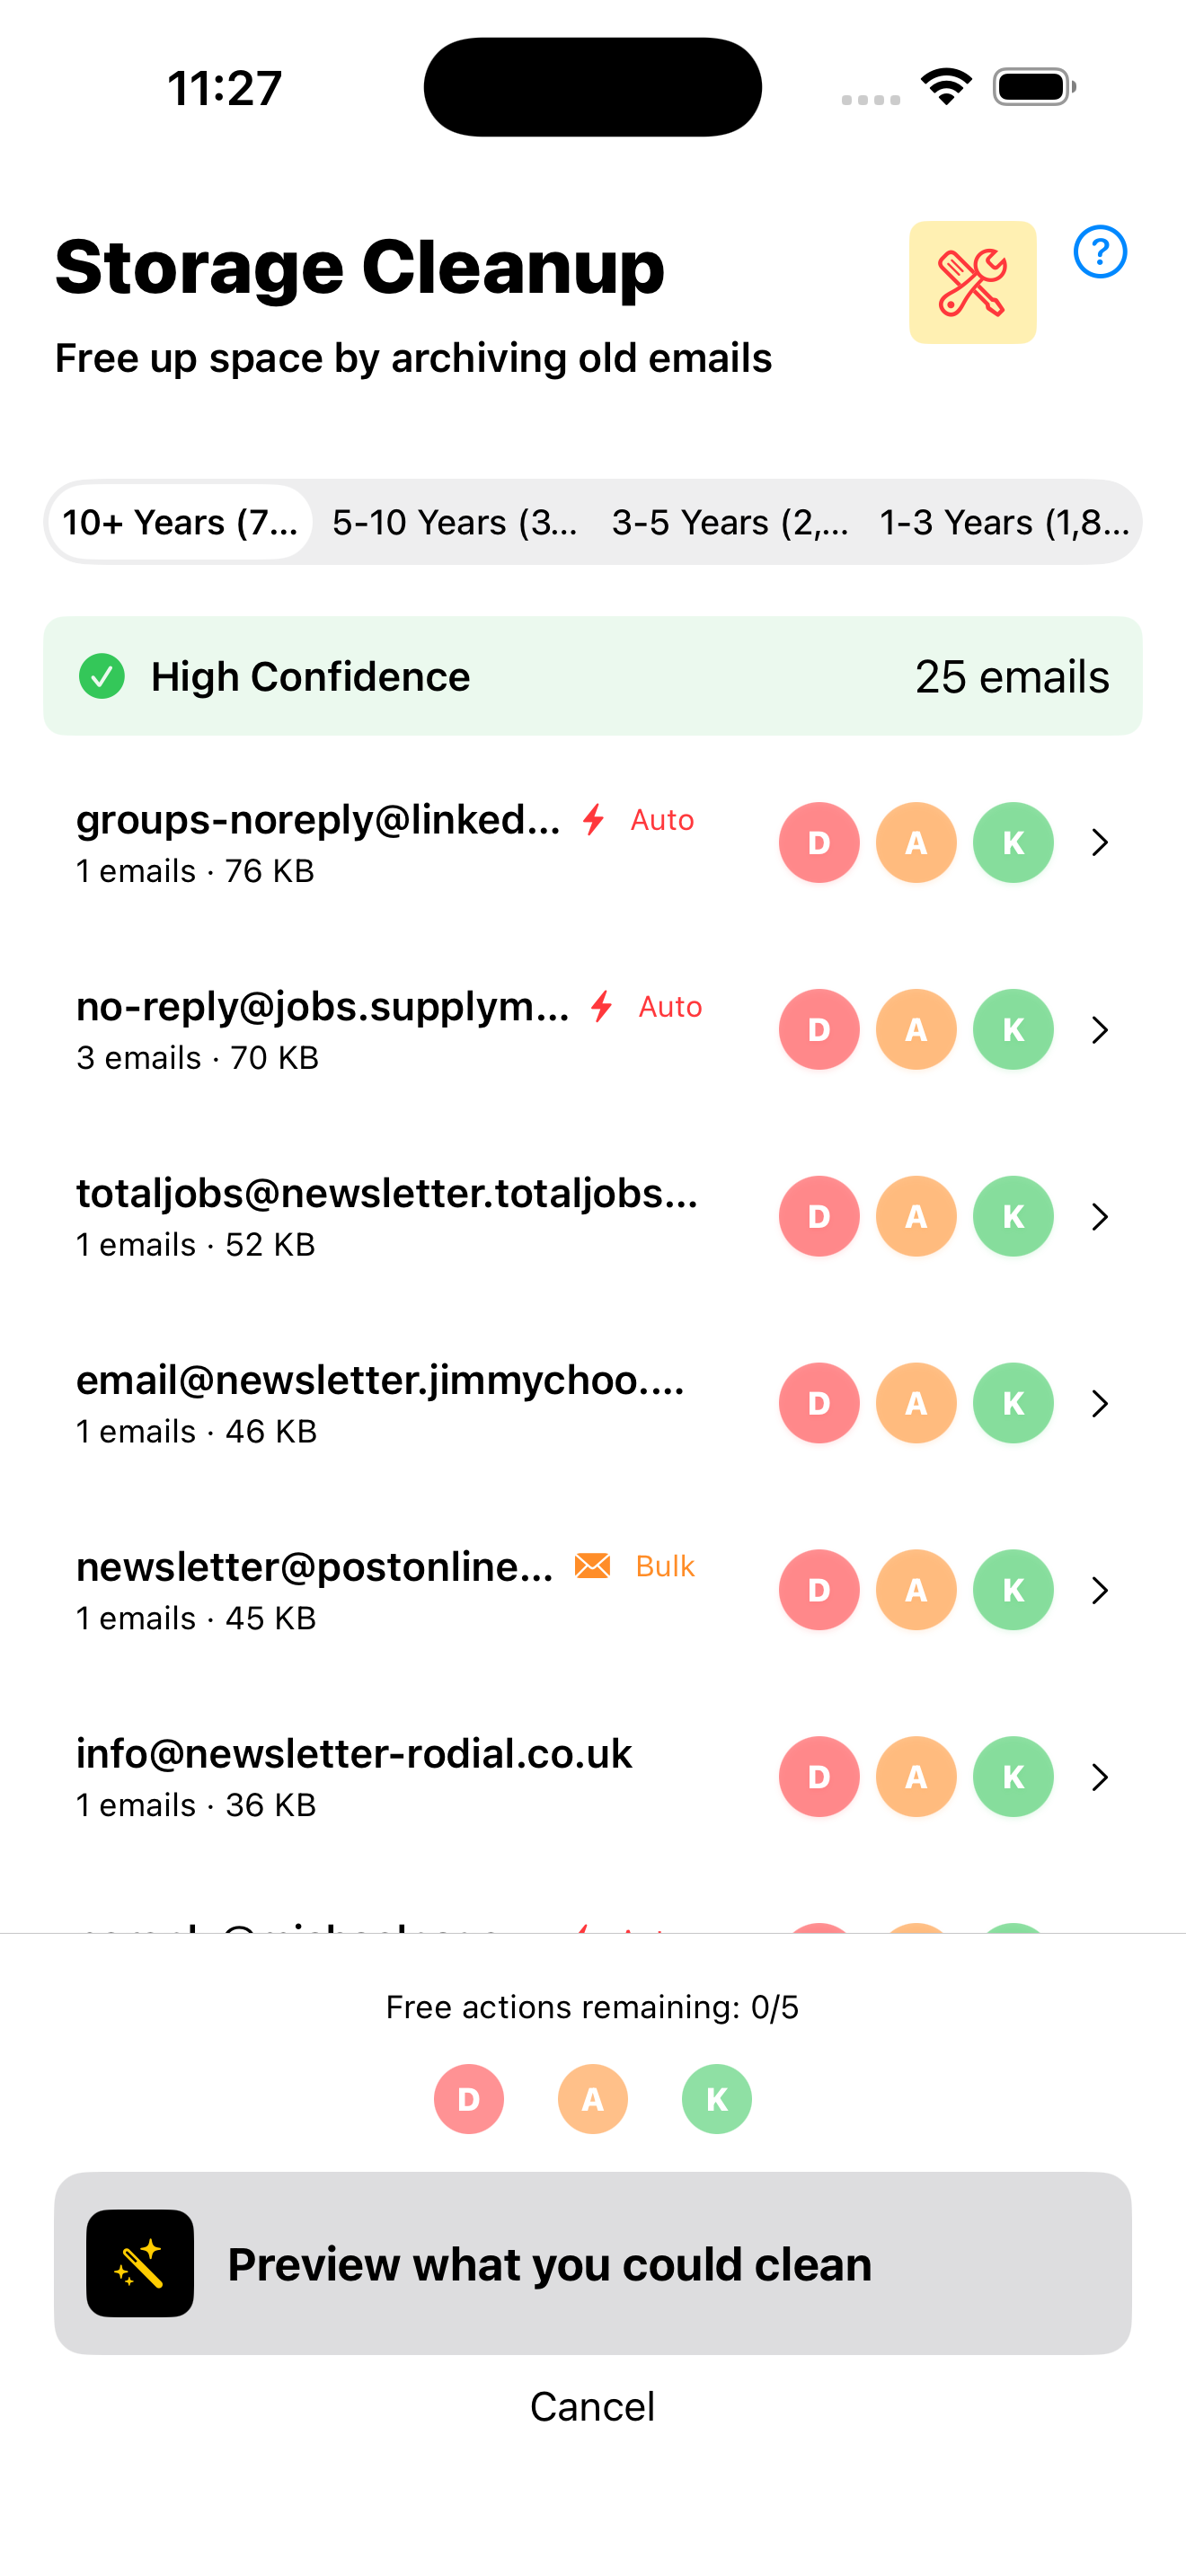Tap green K button for totaljobs newsletter sender

click(x=1013, y=1216)
